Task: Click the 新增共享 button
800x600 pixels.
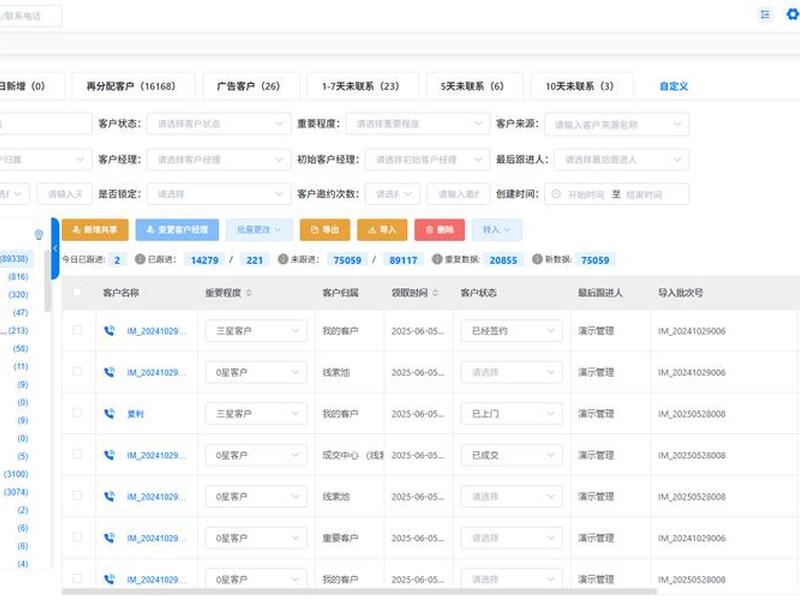Action: (x=95, y=230)
